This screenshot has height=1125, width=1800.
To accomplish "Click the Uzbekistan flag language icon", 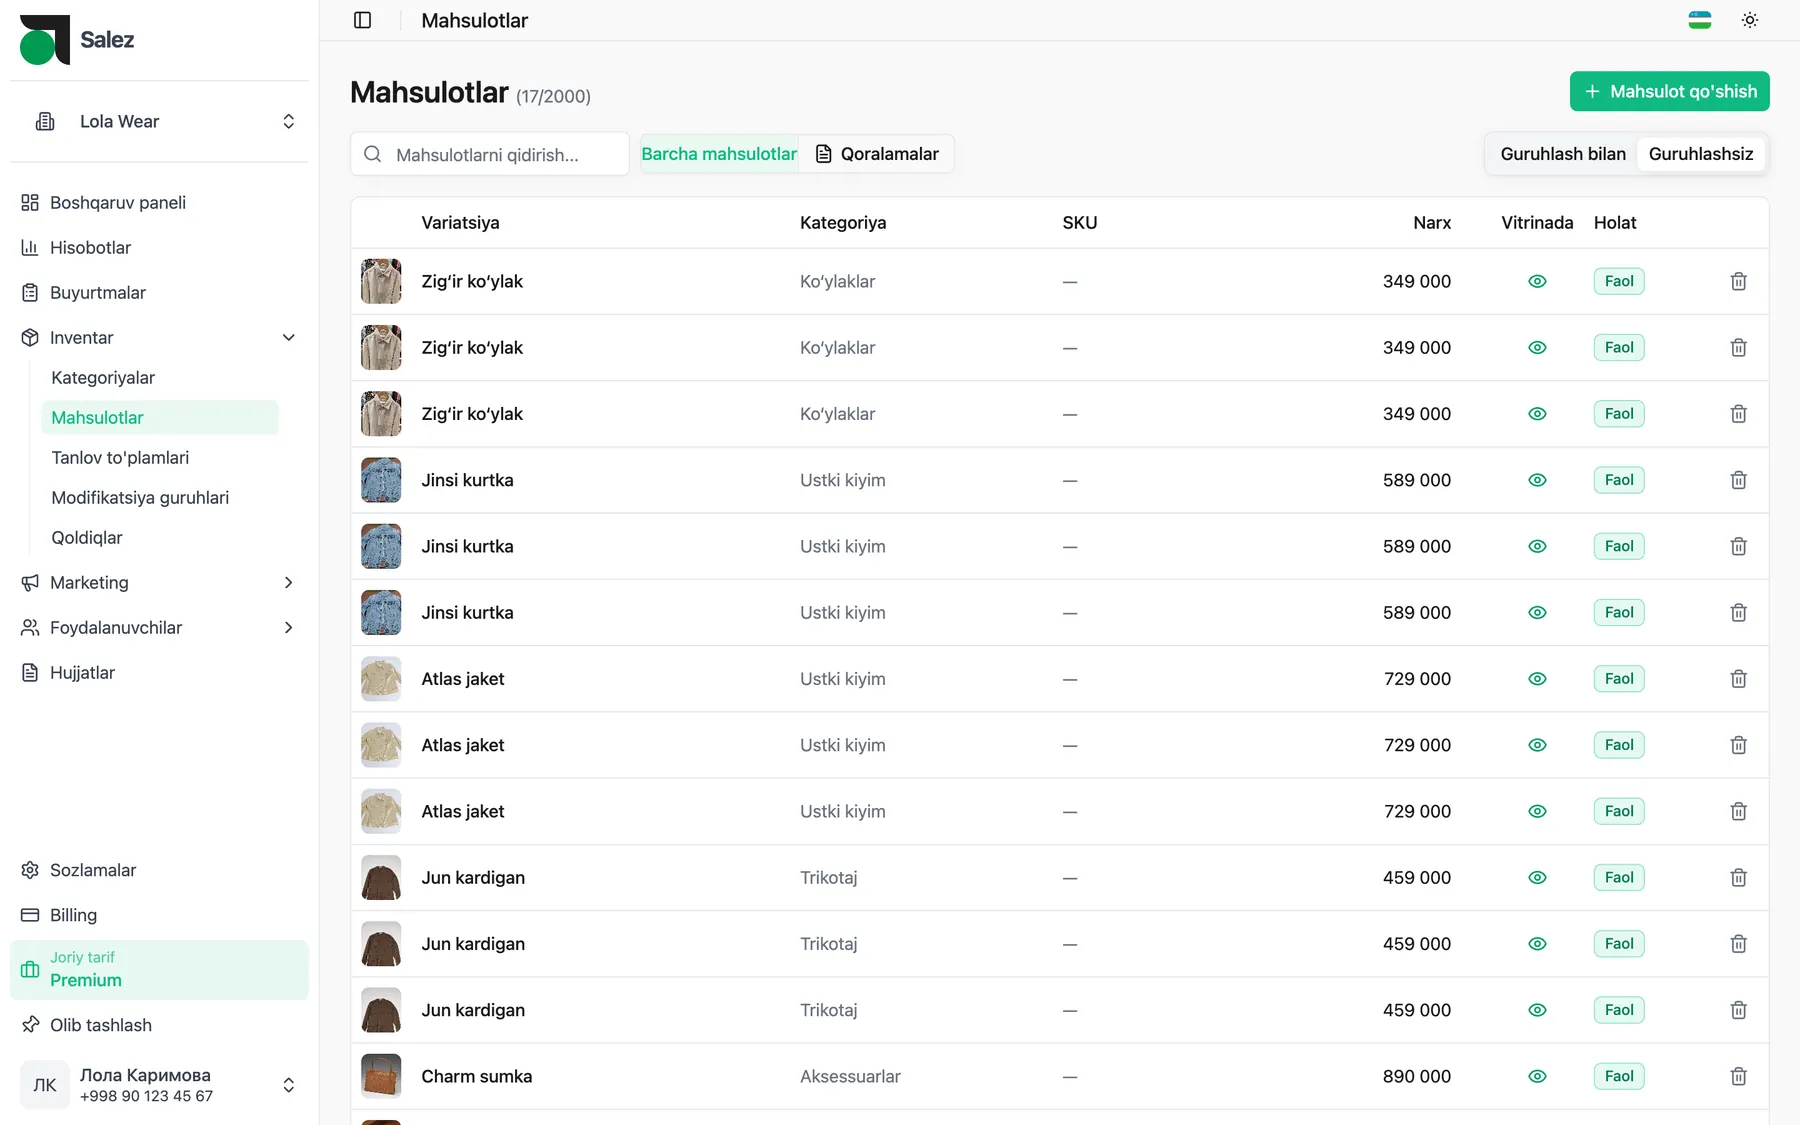I will 1699,20.
